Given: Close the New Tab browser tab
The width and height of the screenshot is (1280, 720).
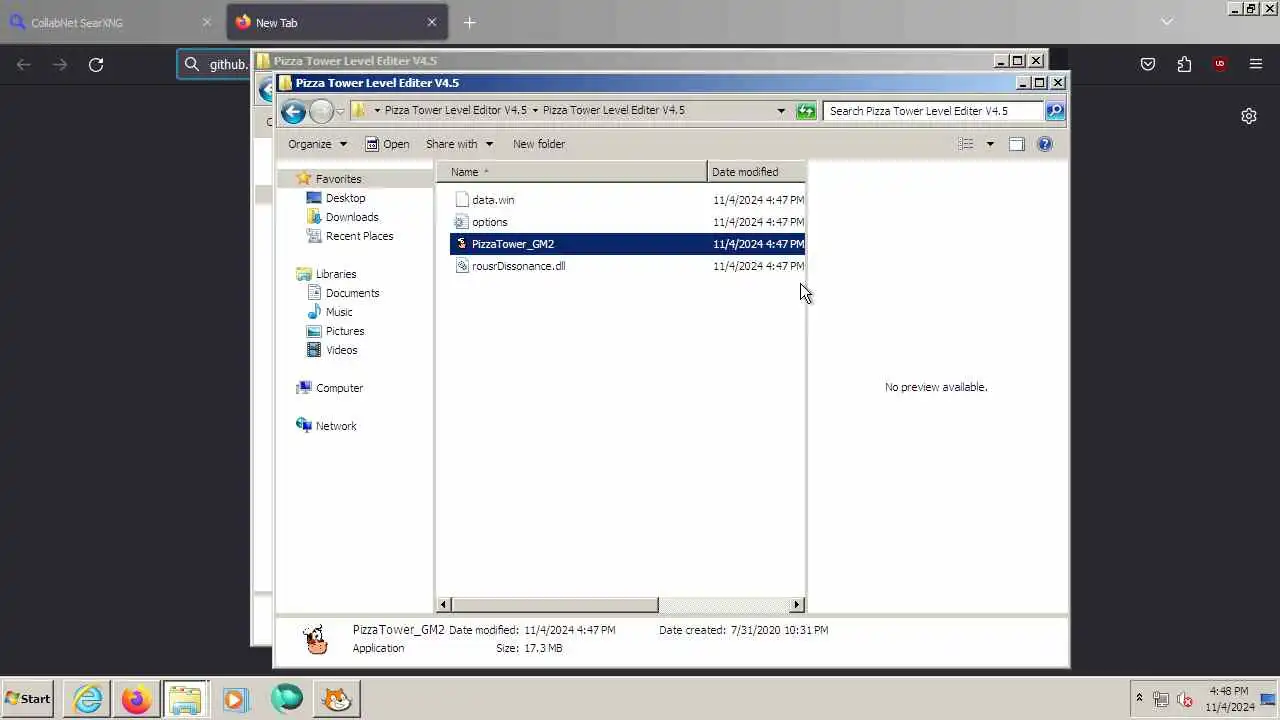Looking at the screenshot, I should tap(432, 22).
